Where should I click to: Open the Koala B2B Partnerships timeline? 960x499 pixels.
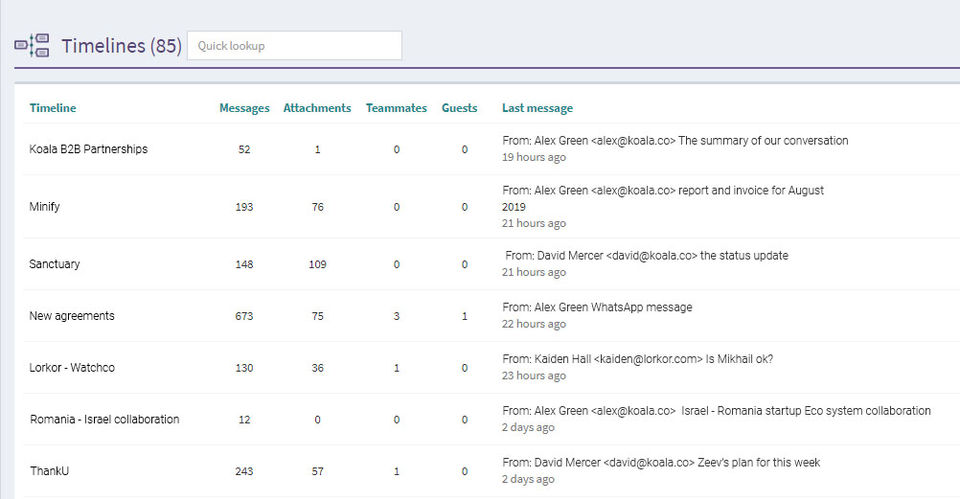click(88, 149)
